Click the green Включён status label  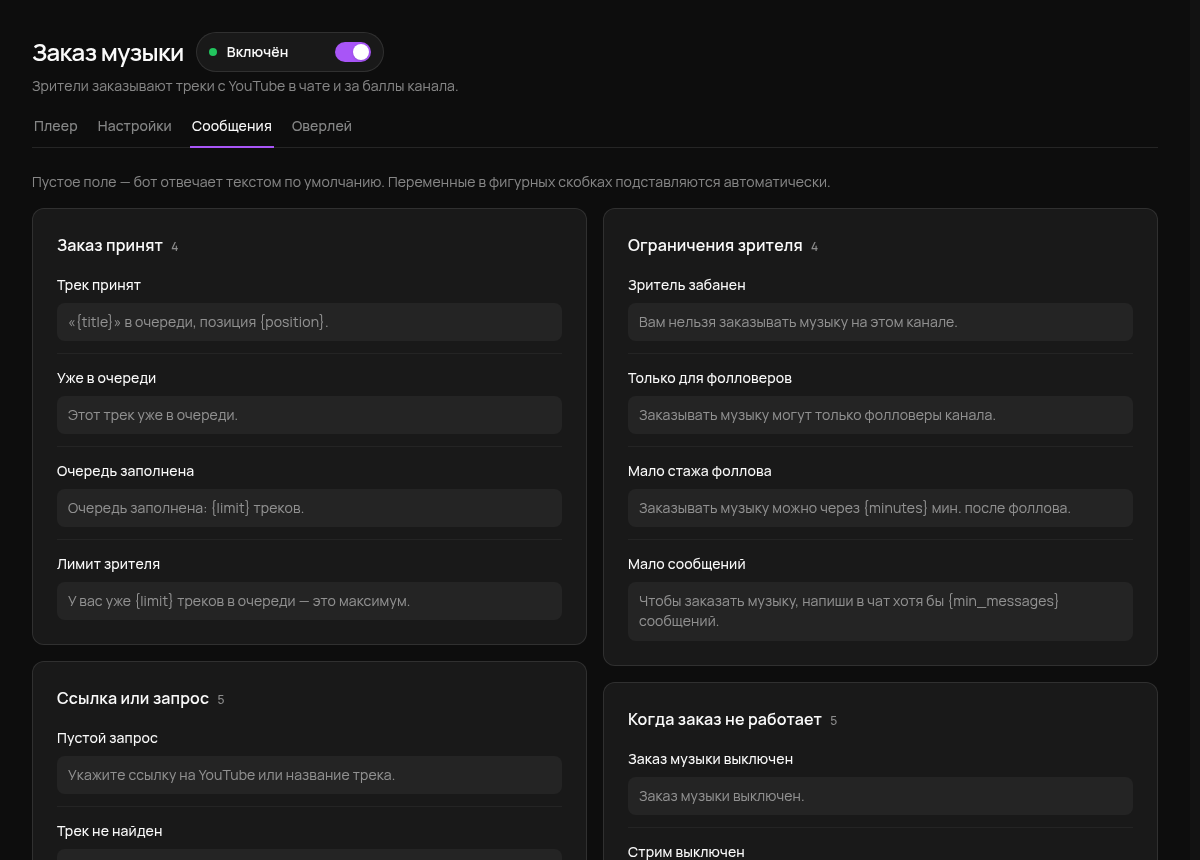tap(257, 52)
